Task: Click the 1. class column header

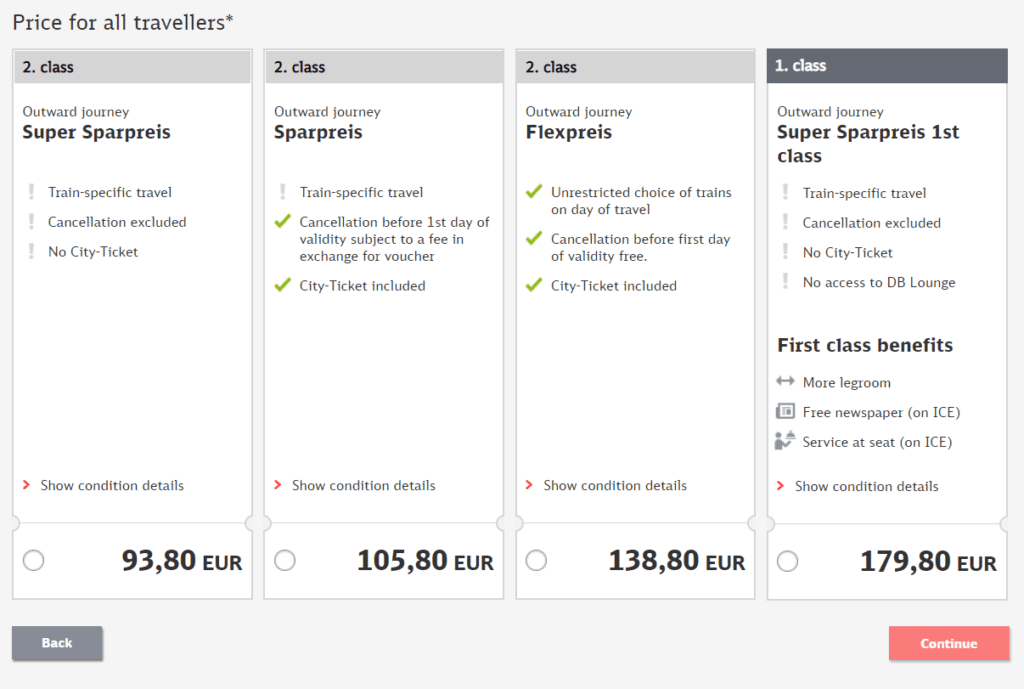Action: [x=886, y=65]
